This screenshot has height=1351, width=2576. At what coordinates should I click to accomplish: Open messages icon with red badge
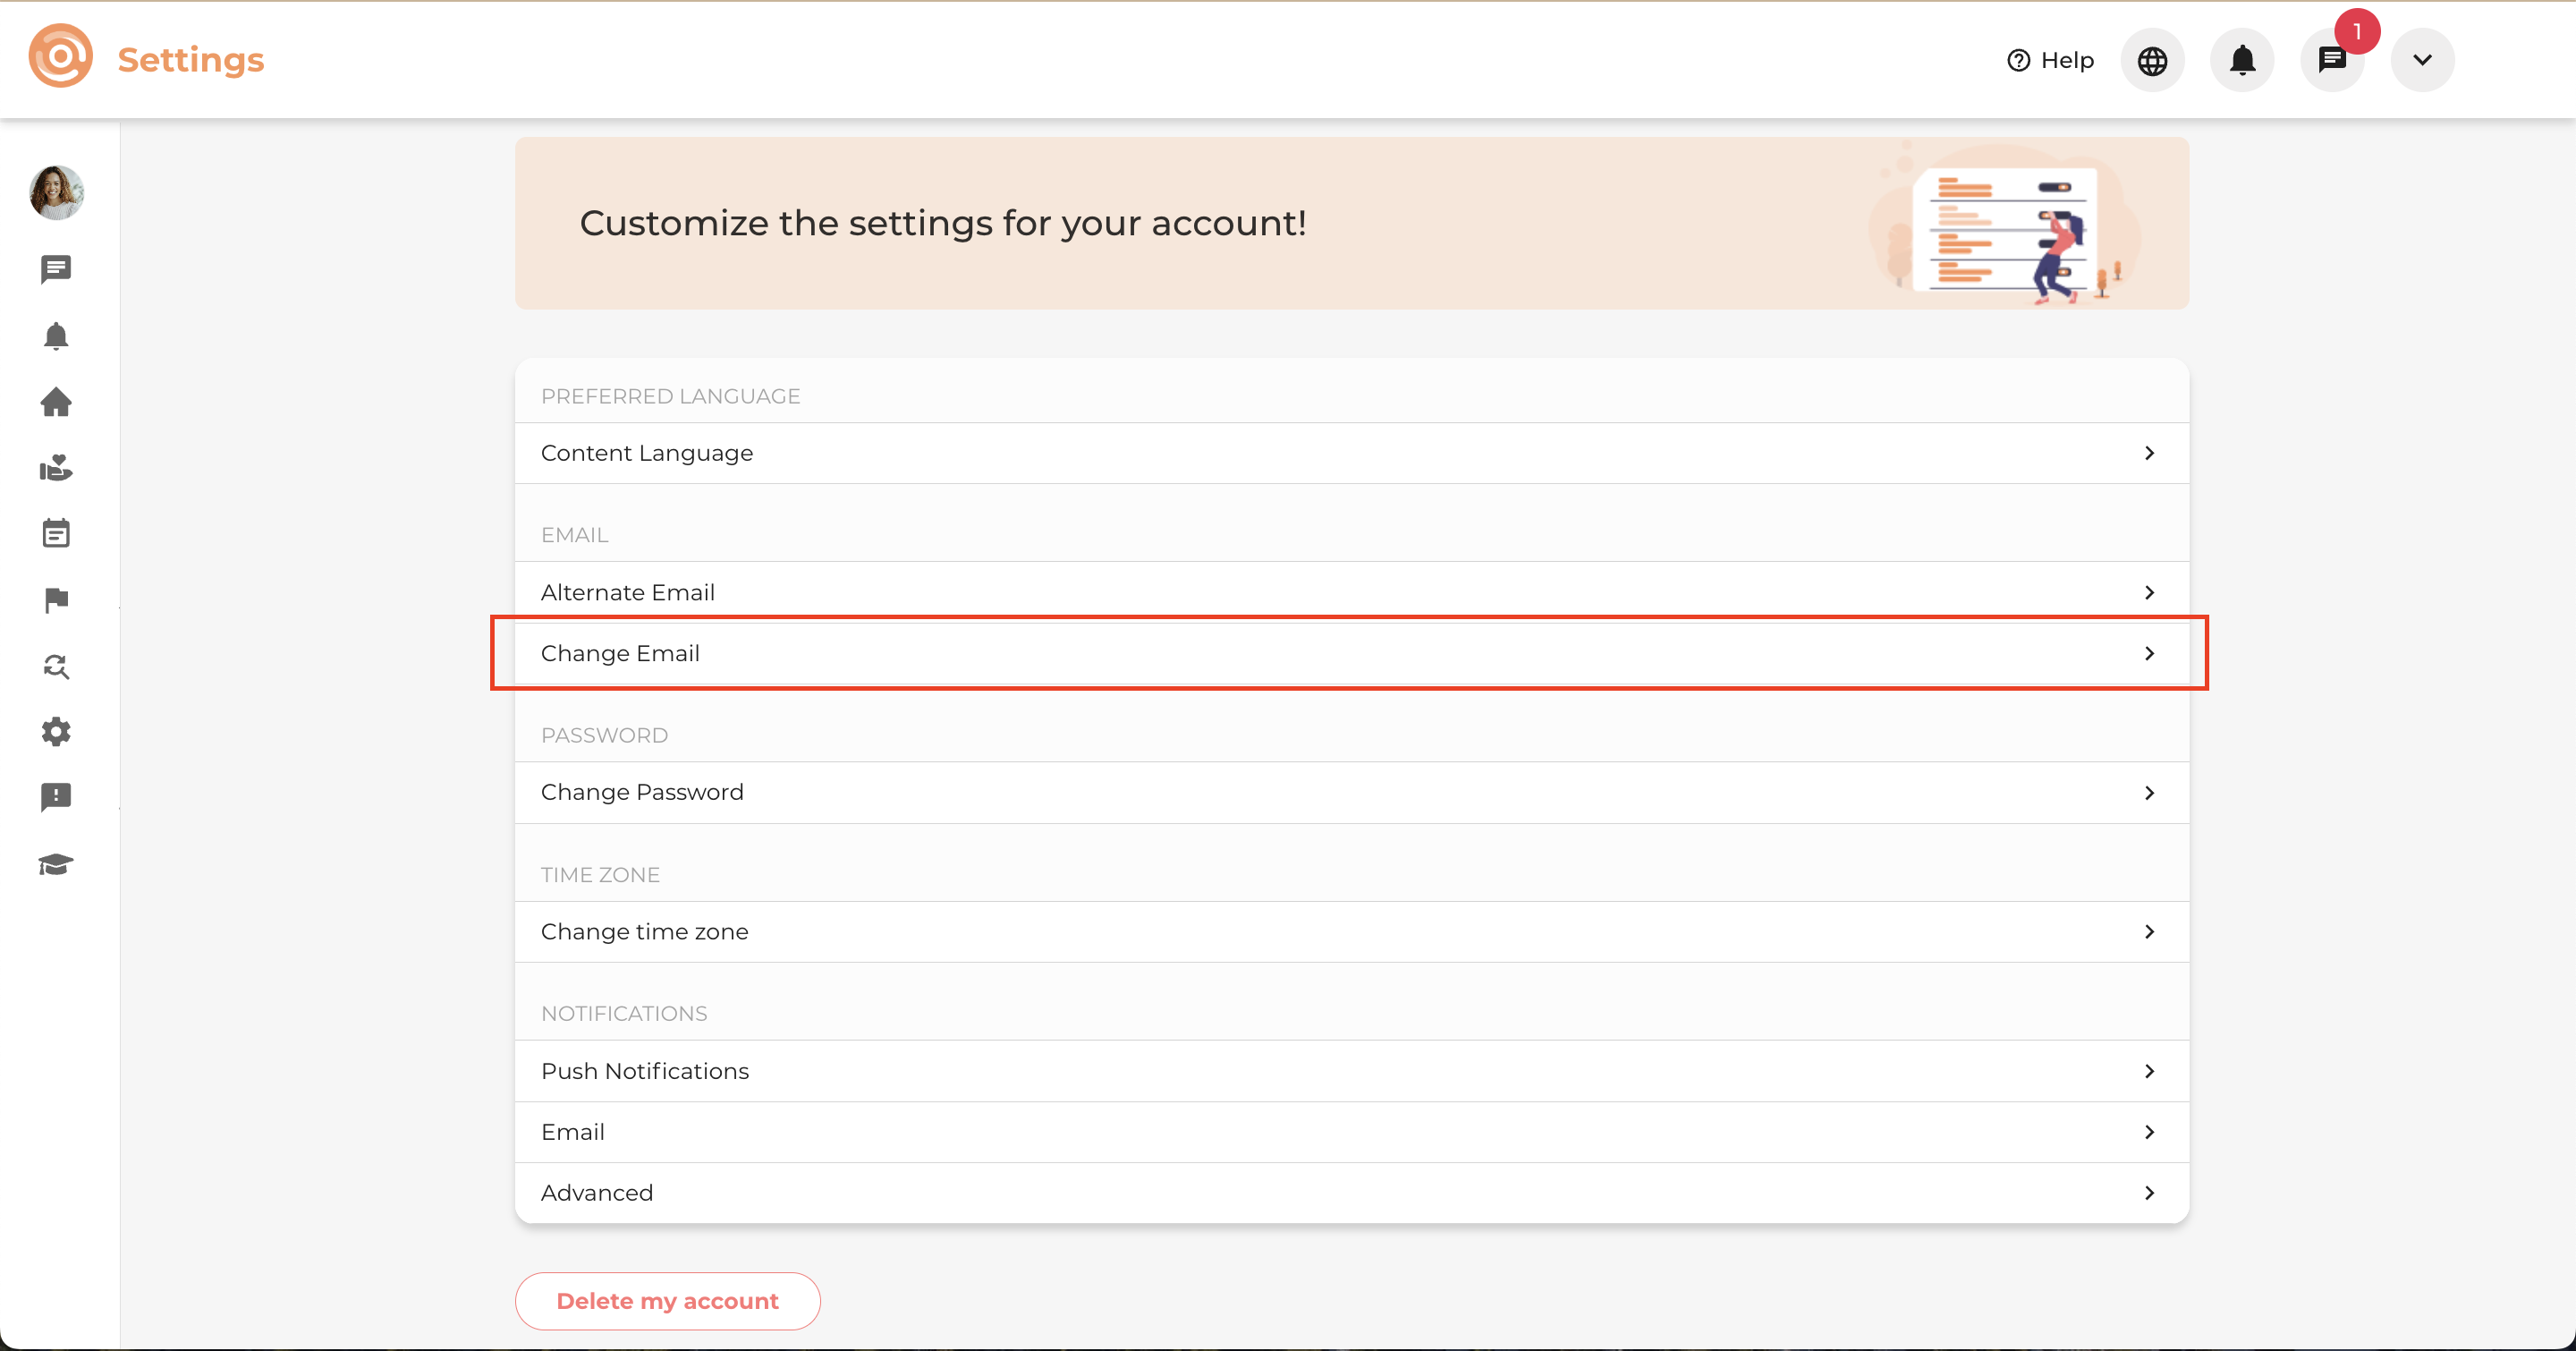coord(2332,61)
